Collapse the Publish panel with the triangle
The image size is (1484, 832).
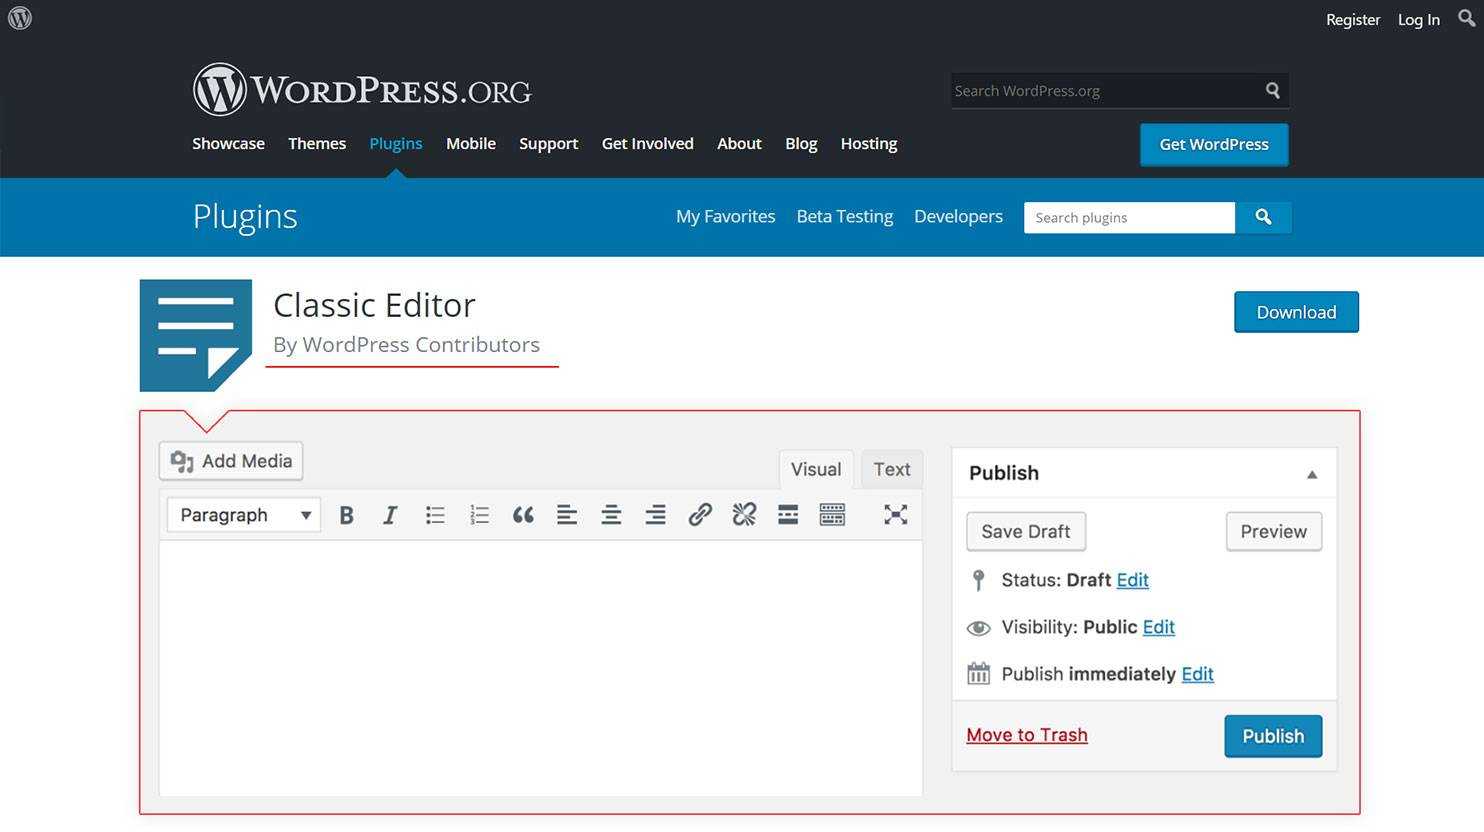click(x=1312, y=474)
